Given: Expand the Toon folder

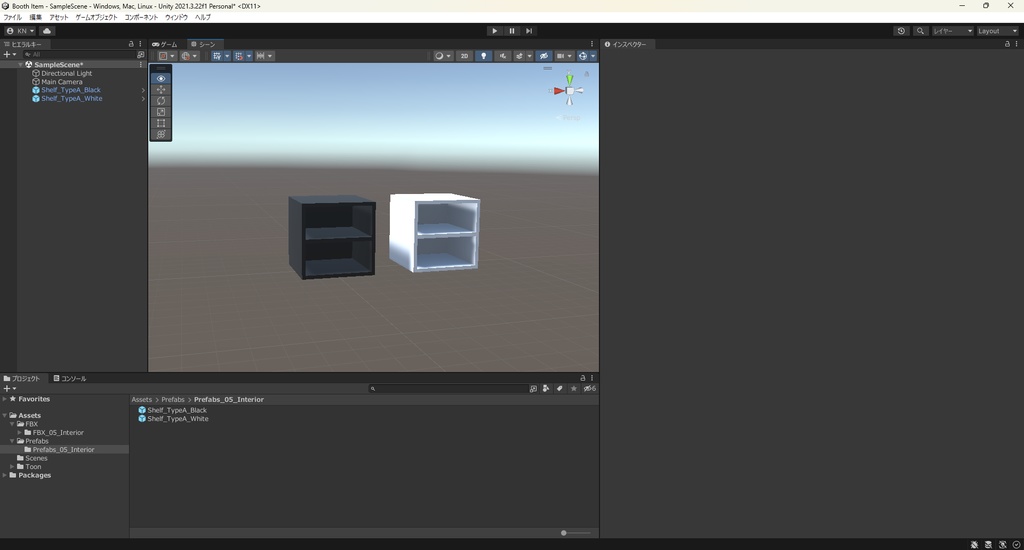Looking at the screenshot, I should (x=12, y=467).
